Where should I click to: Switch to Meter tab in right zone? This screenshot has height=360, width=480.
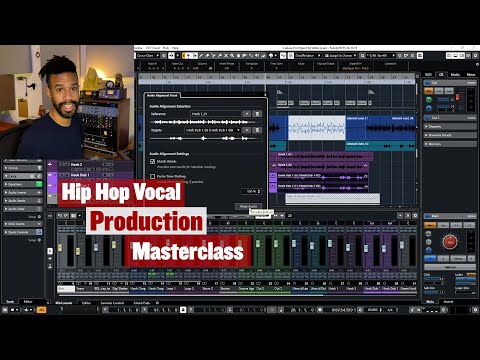(x=471, y=75)
